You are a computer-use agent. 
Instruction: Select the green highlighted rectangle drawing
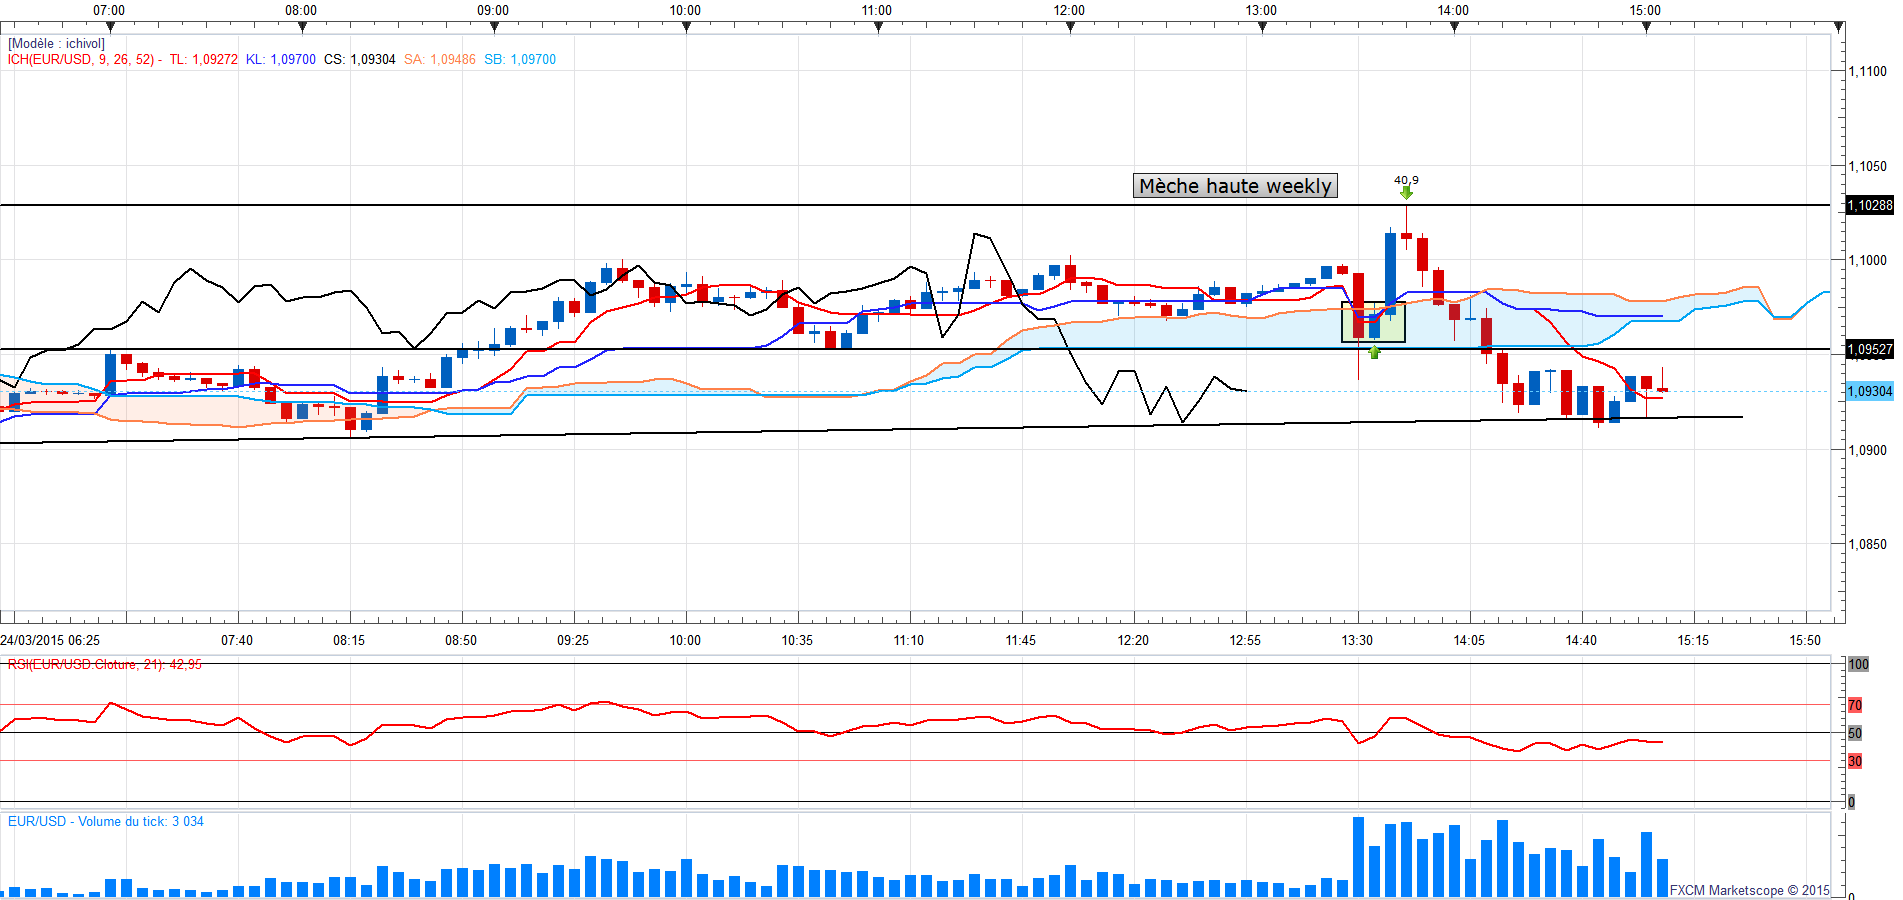tap(1373, 322)
